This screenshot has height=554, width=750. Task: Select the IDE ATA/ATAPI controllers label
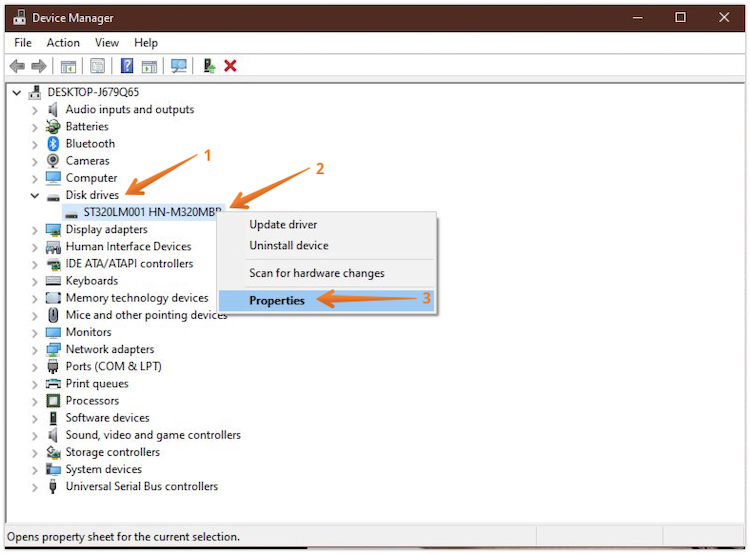129,264
